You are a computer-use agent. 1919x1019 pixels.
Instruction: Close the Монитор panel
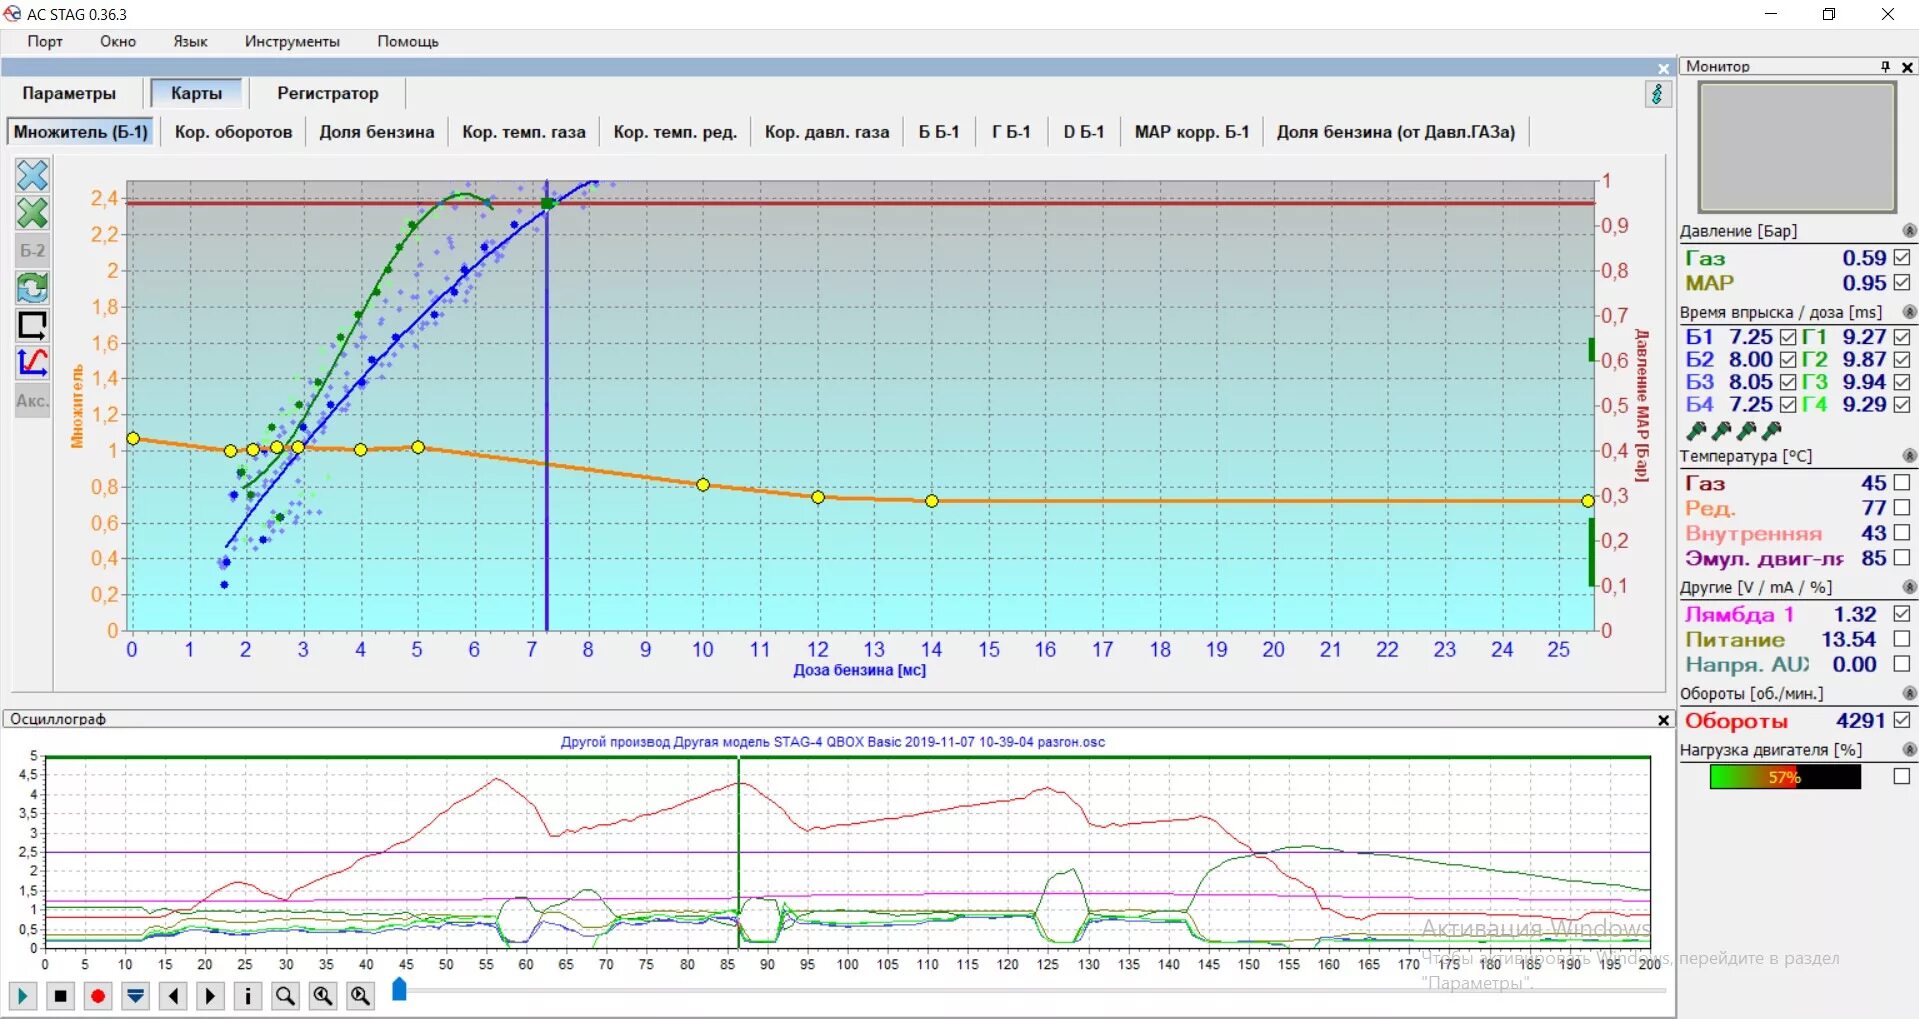pos(1907,67)
